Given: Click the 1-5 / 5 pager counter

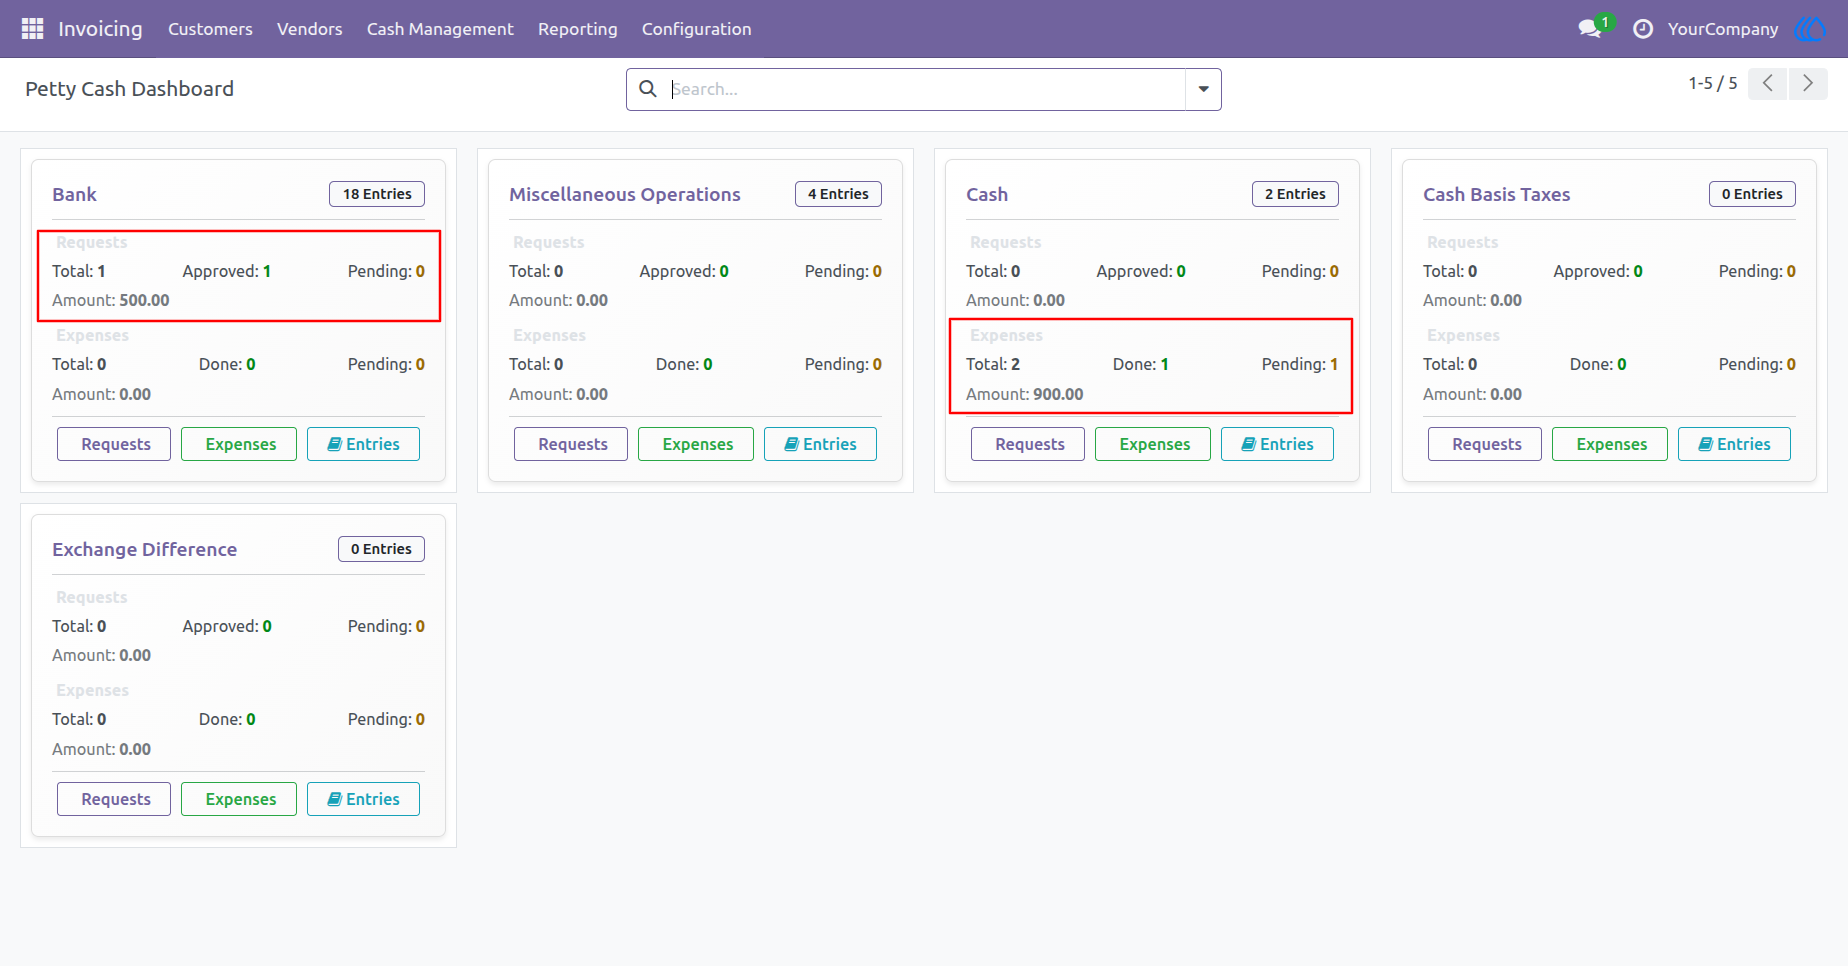Looking at the screenshot, I should point(1712,84).
